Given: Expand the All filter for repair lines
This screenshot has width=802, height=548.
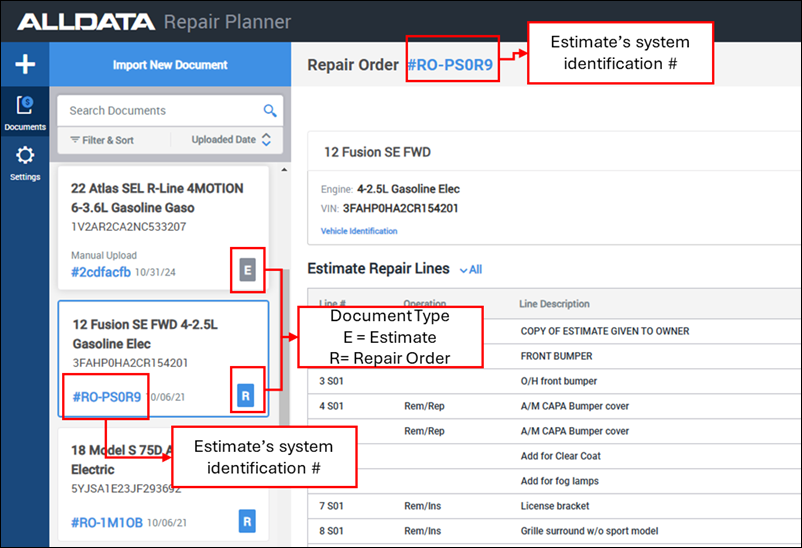Looking at the screenshot, I should pyautogui.click(x=471, y=270).
